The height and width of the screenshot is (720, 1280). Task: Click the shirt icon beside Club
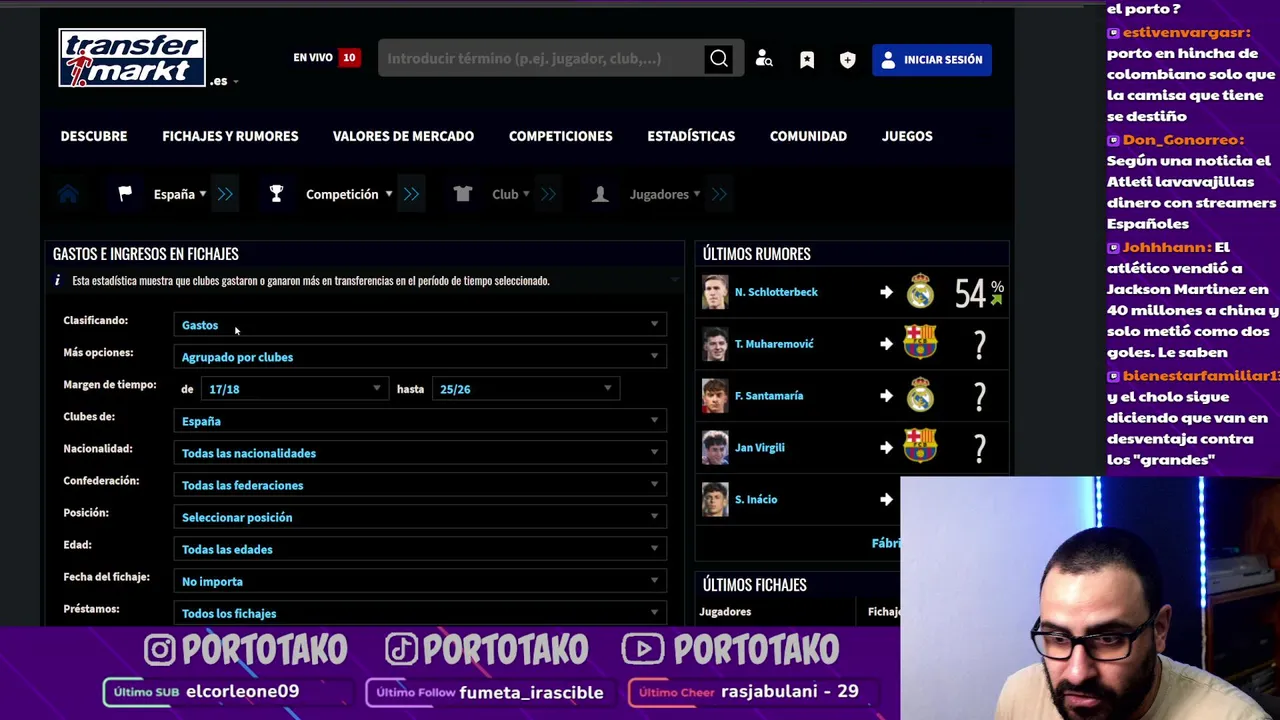click(x=462, y=194)
